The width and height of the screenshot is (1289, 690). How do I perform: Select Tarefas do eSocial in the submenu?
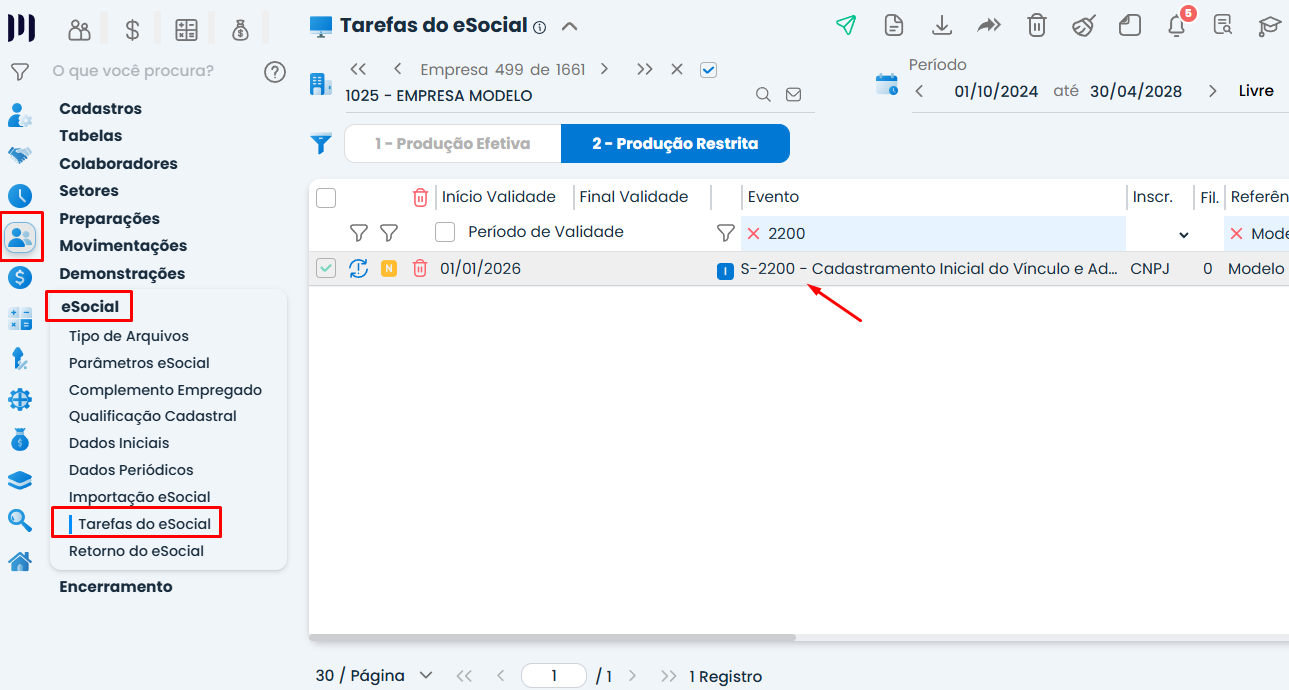(x=145, y=524)
